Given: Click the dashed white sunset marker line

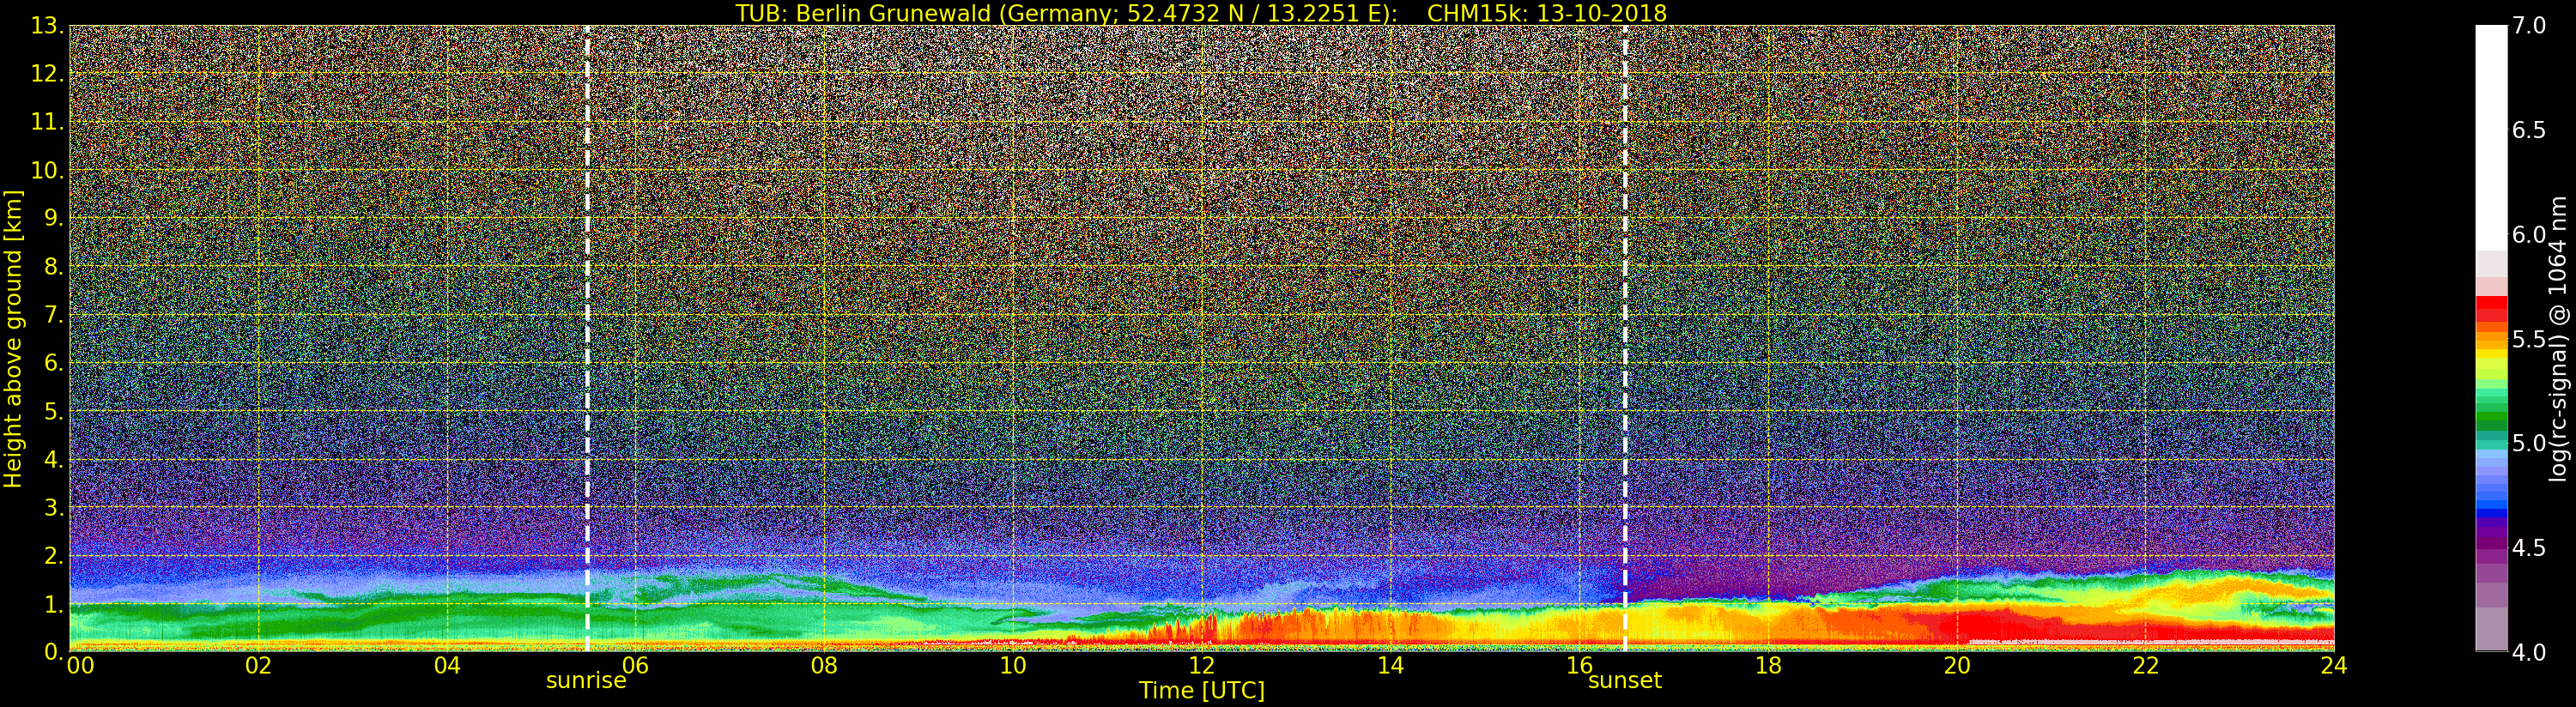Looking at the screenshot, I should tap(1625, 338).
